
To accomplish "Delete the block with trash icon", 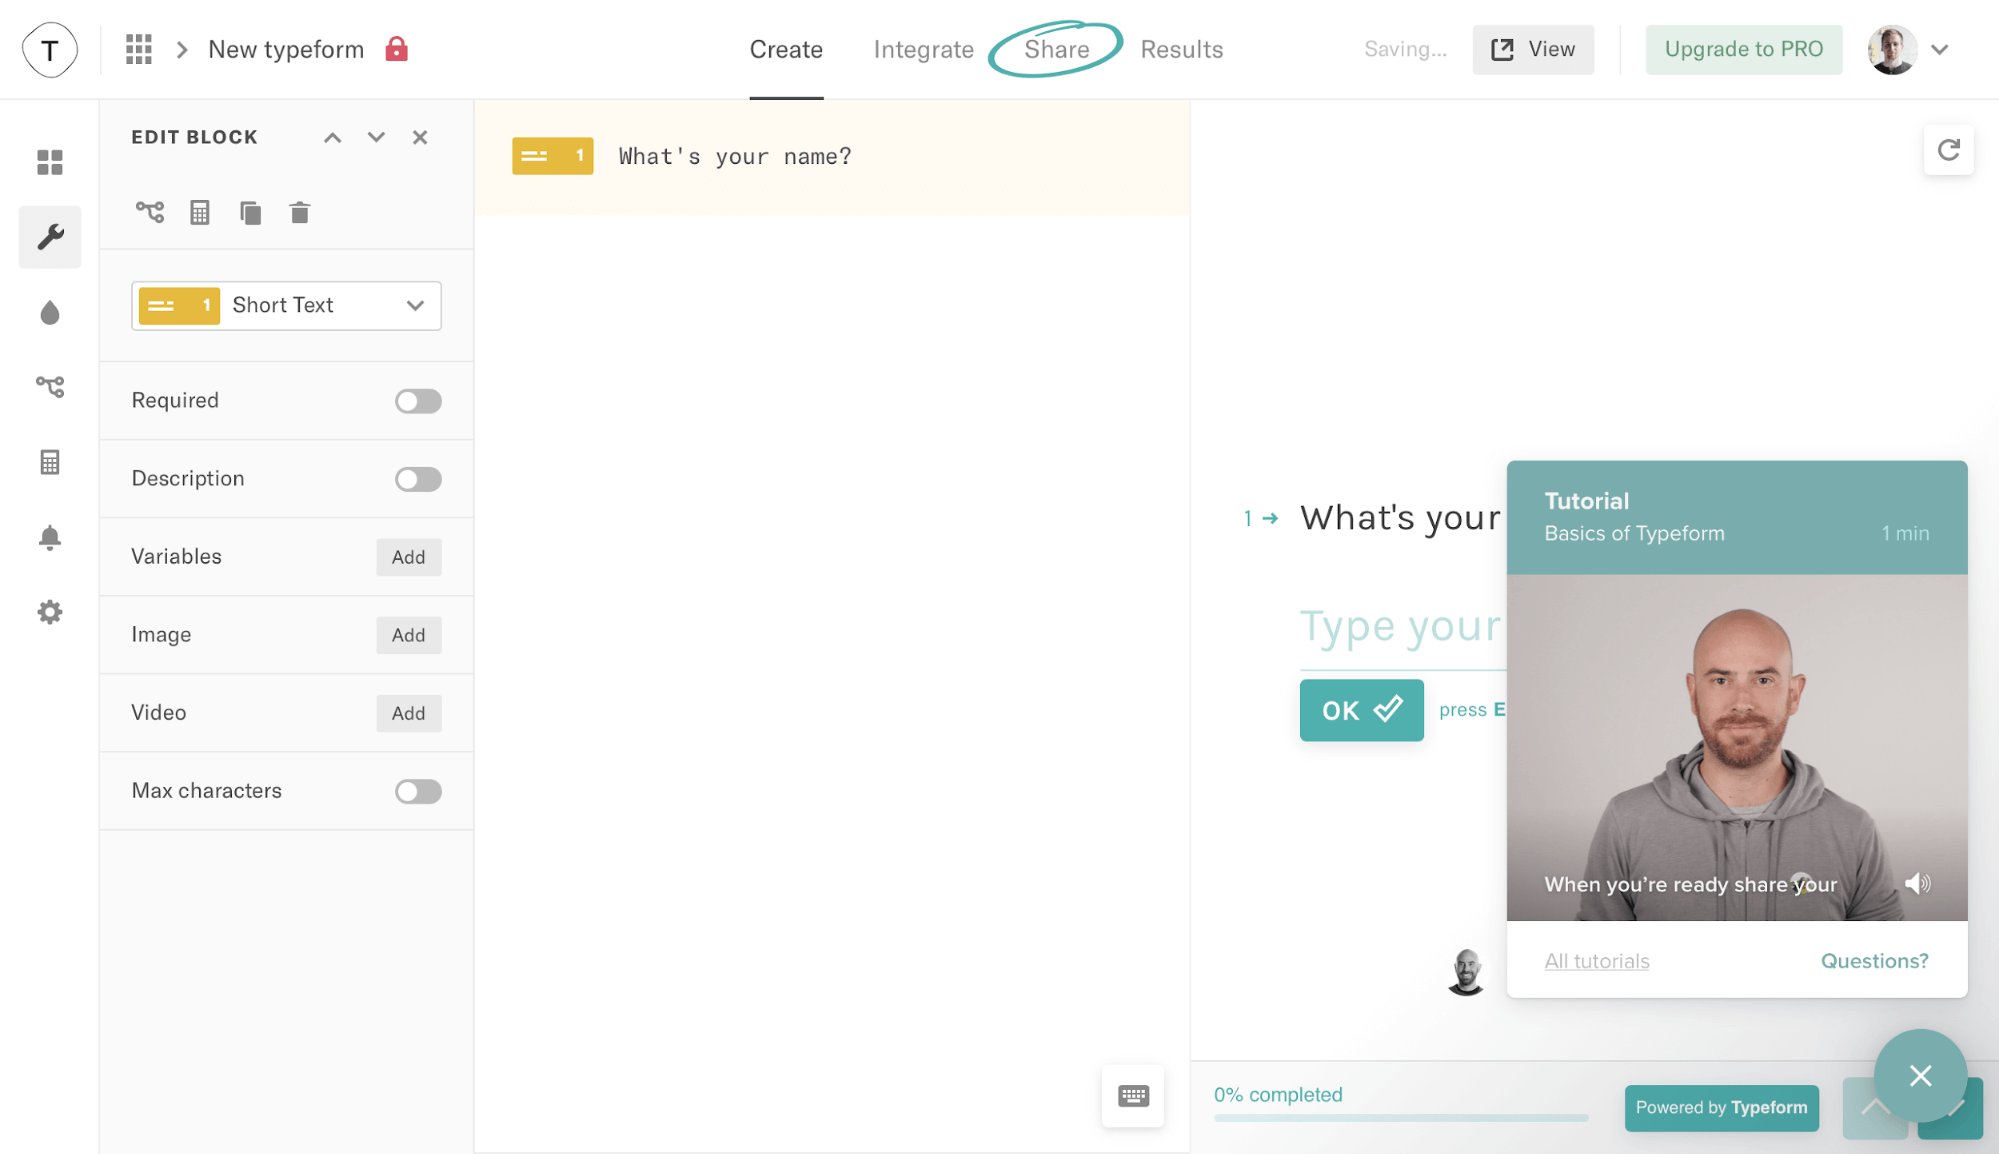I will point(300,213).
